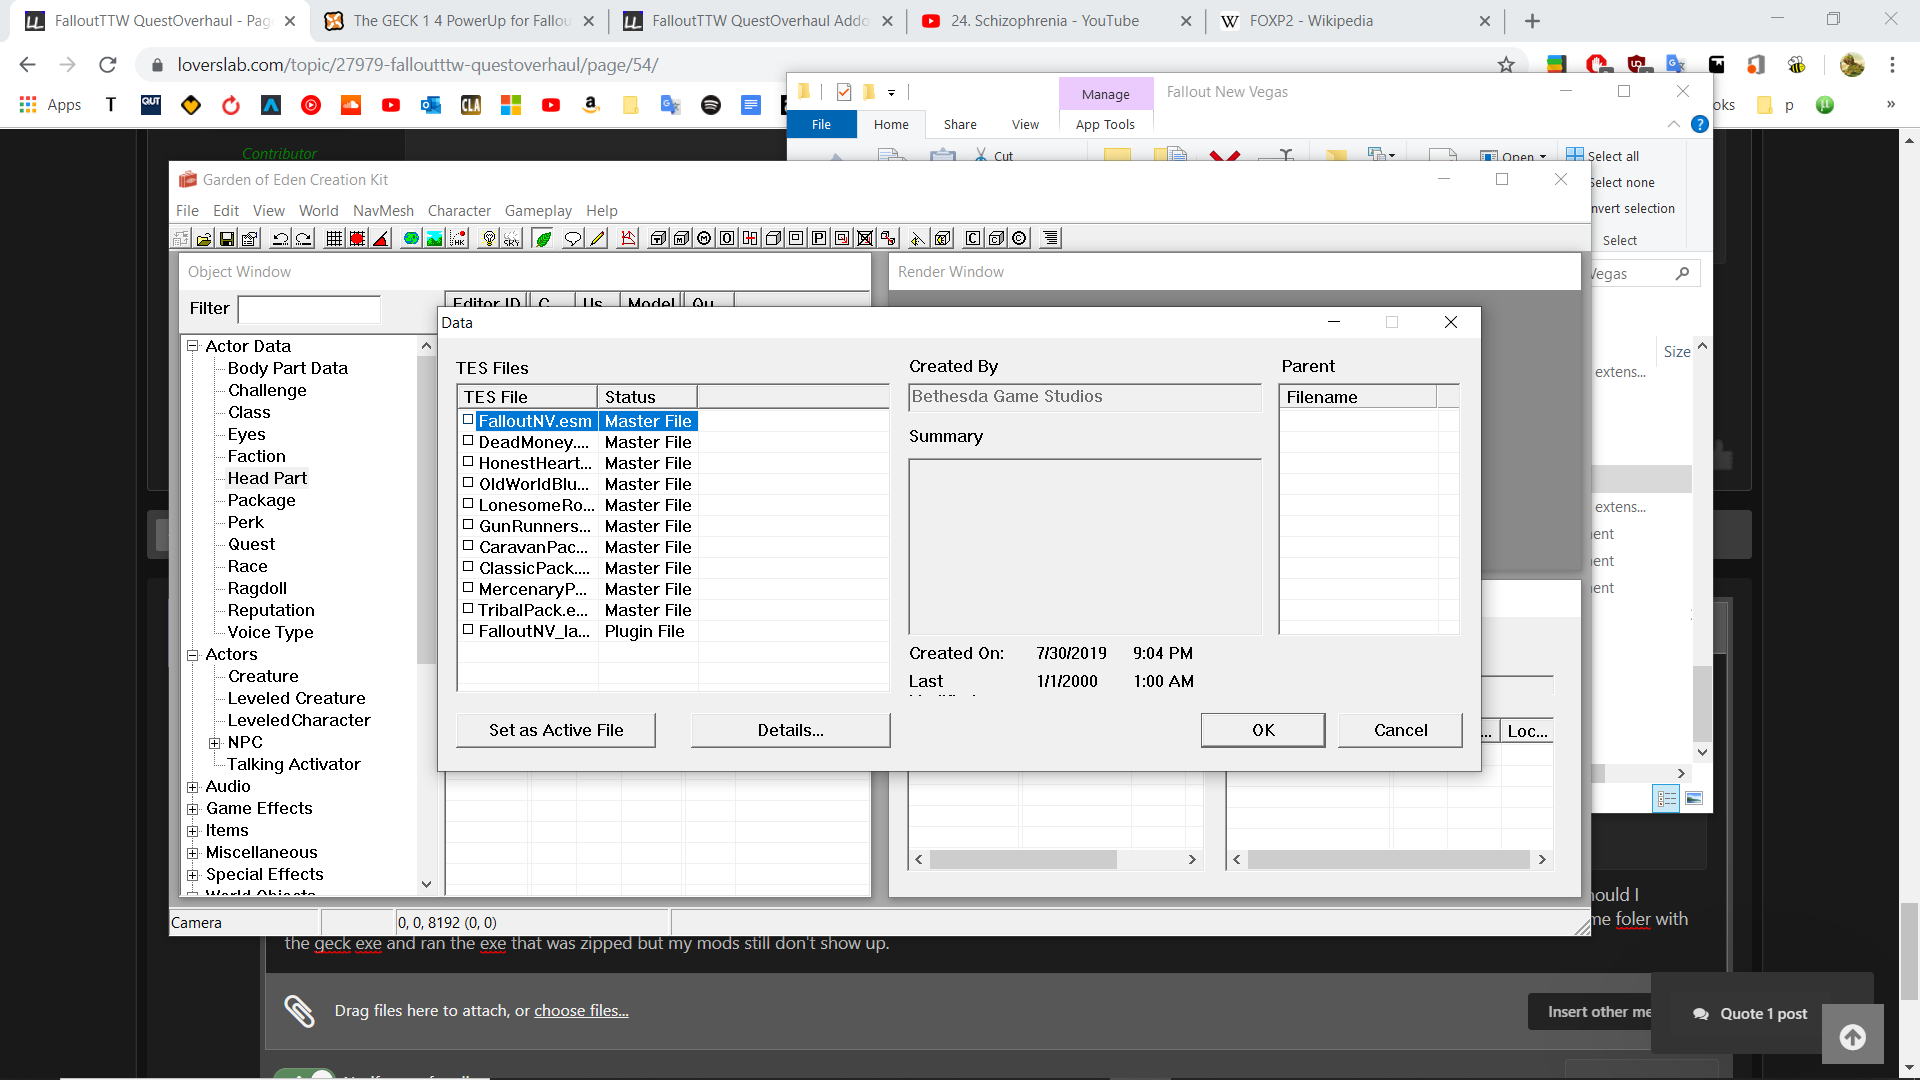The height and width of the screenshot is (1080, 1920).
Task: Collapse the Actors tree node
Action: [193, 655]
